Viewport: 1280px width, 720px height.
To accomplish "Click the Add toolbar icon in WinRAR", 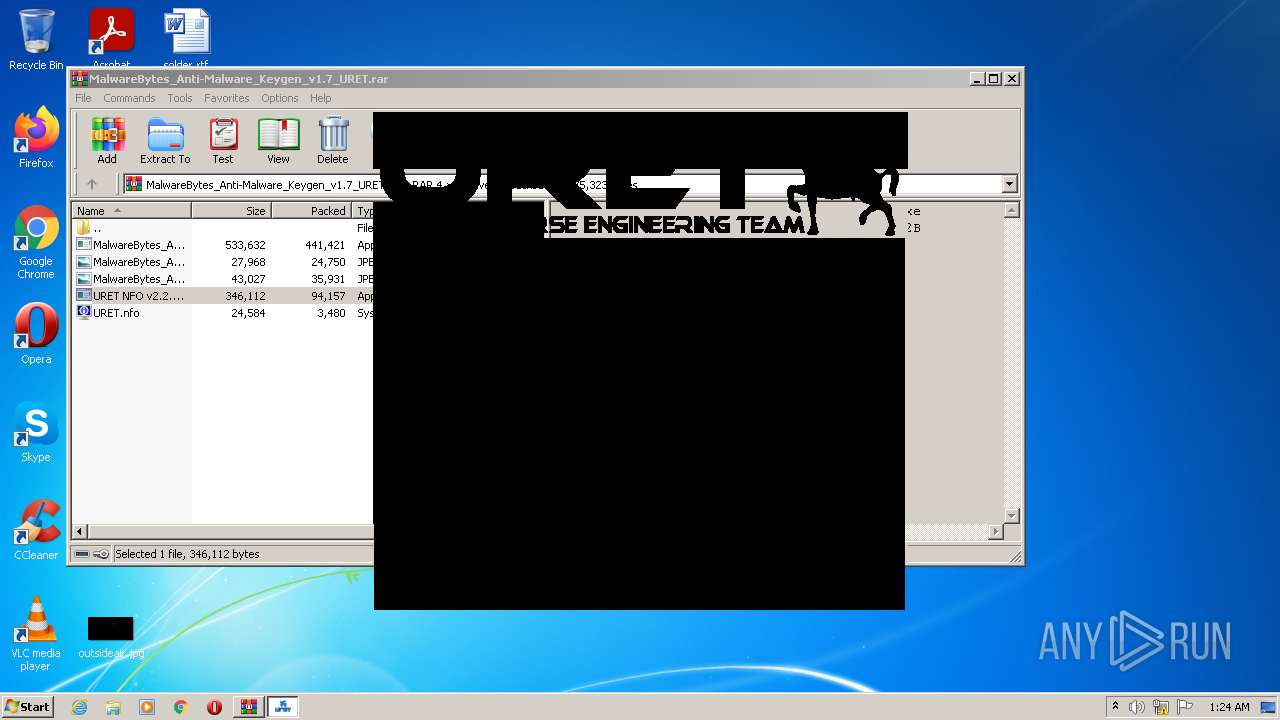I will tap(107, 141).
